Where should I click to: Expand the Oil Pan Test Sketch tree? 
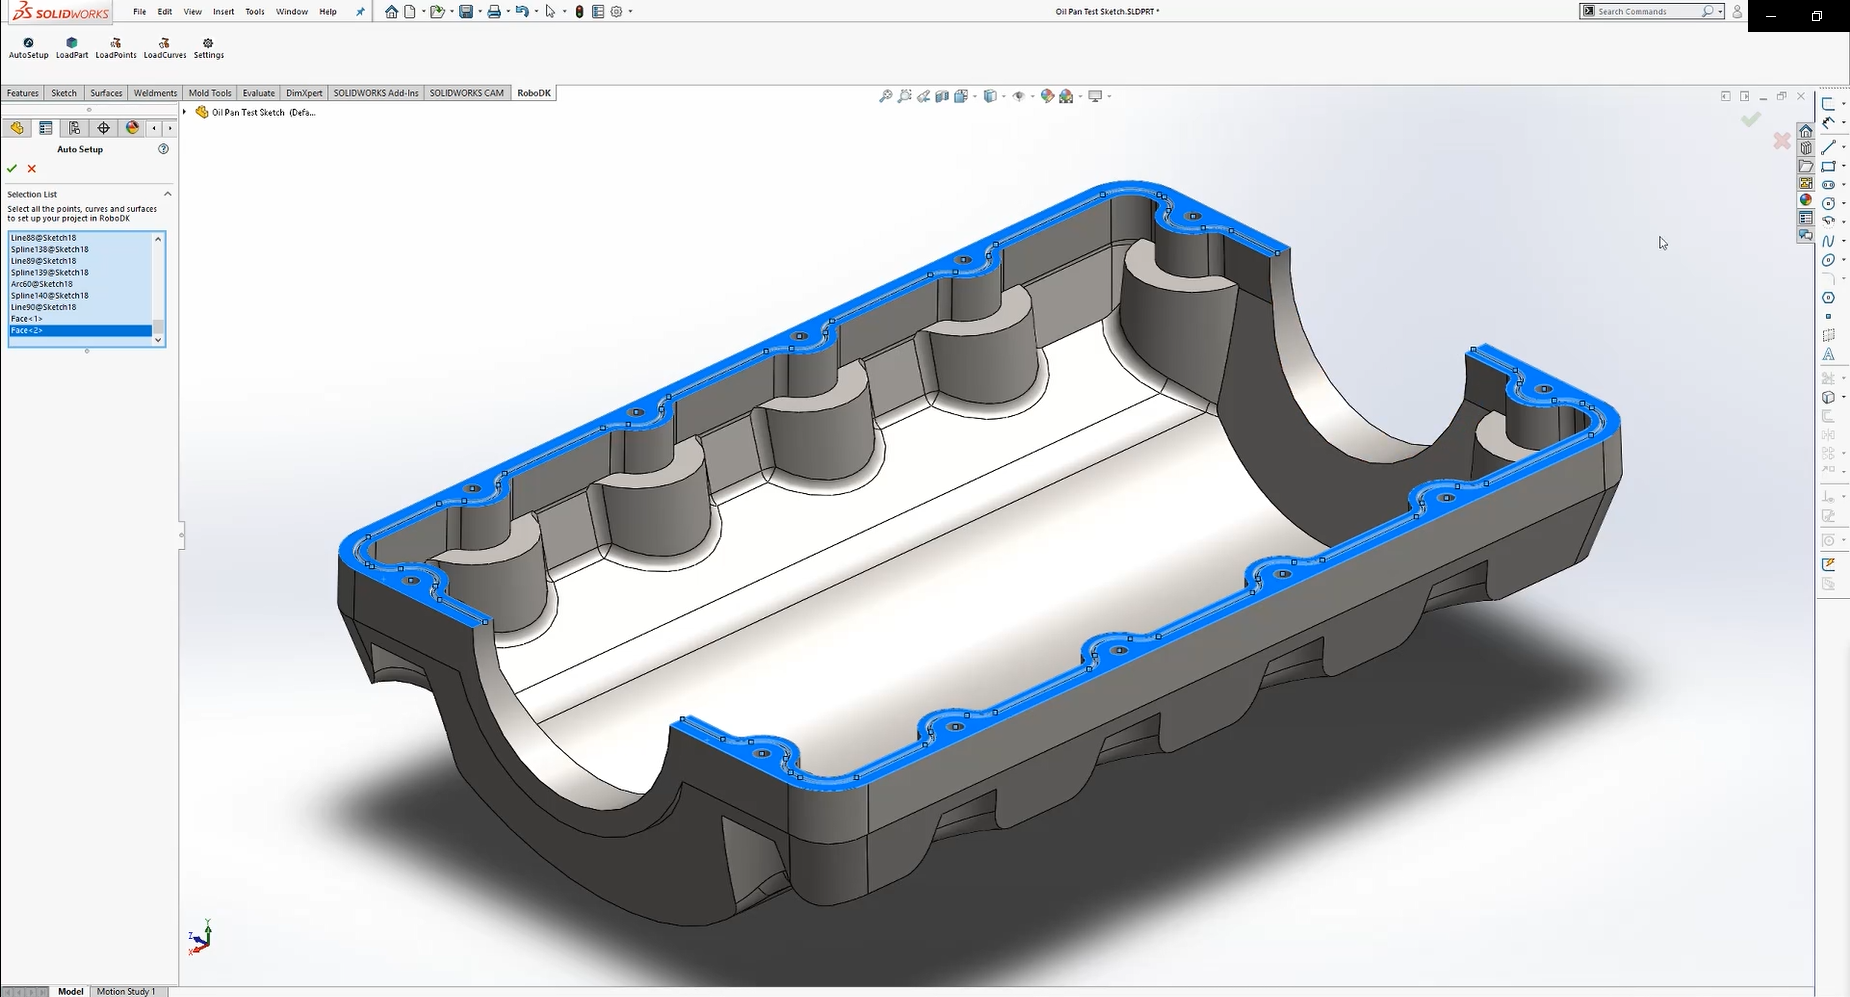(185, 112)
